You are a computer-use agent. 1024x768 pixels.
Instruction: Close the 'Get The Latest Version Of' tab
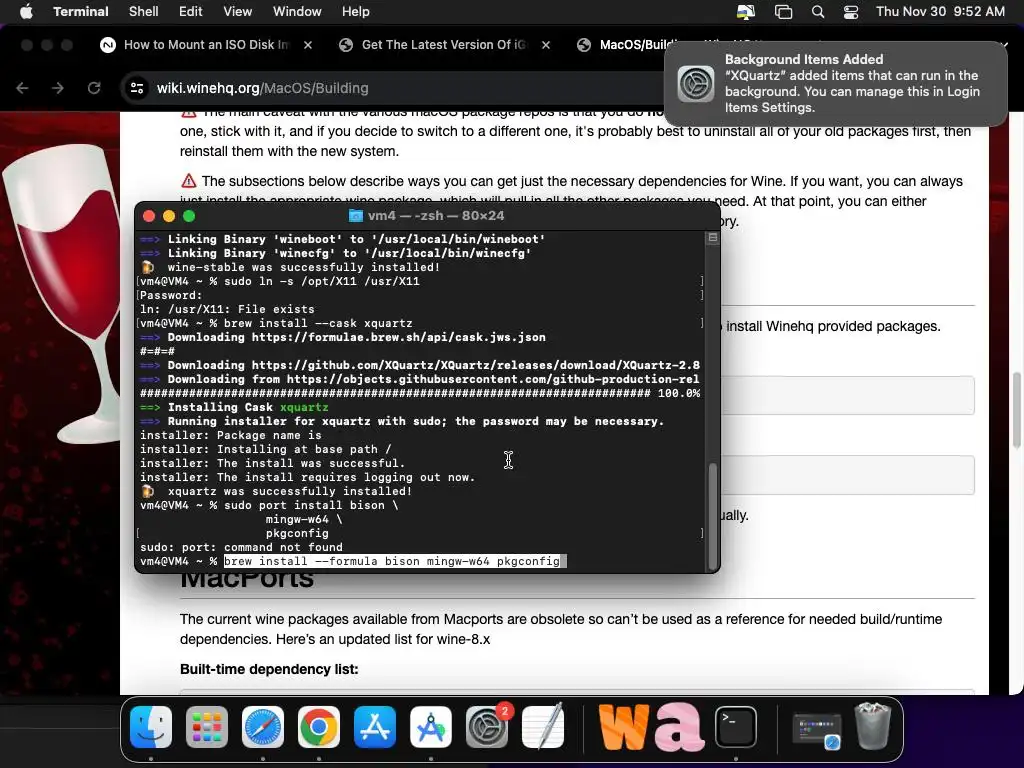546,44
